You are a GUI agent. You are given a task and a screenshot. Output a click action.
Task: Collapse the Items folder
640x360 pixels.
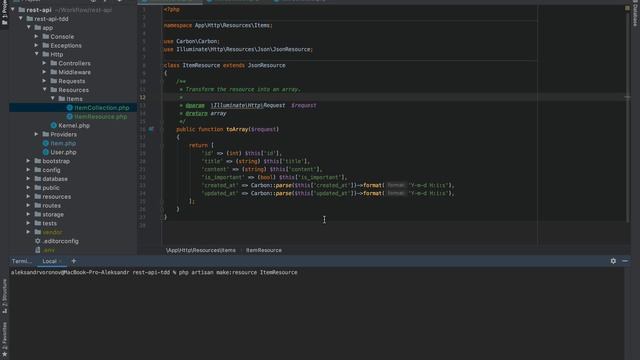53,99
